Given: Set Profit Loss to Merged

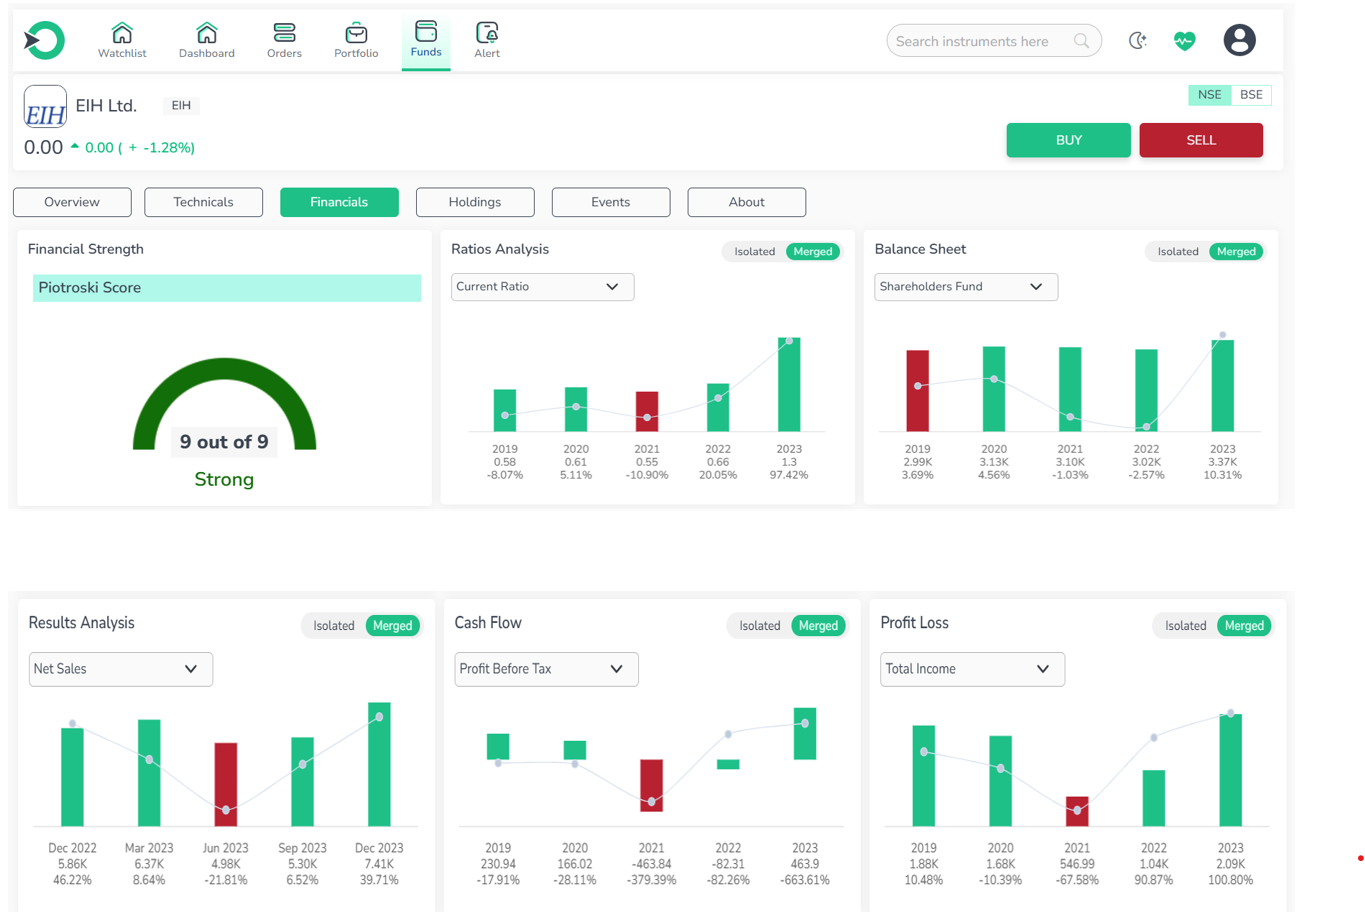Looking at the screenshot, I should pos(1244,626).
